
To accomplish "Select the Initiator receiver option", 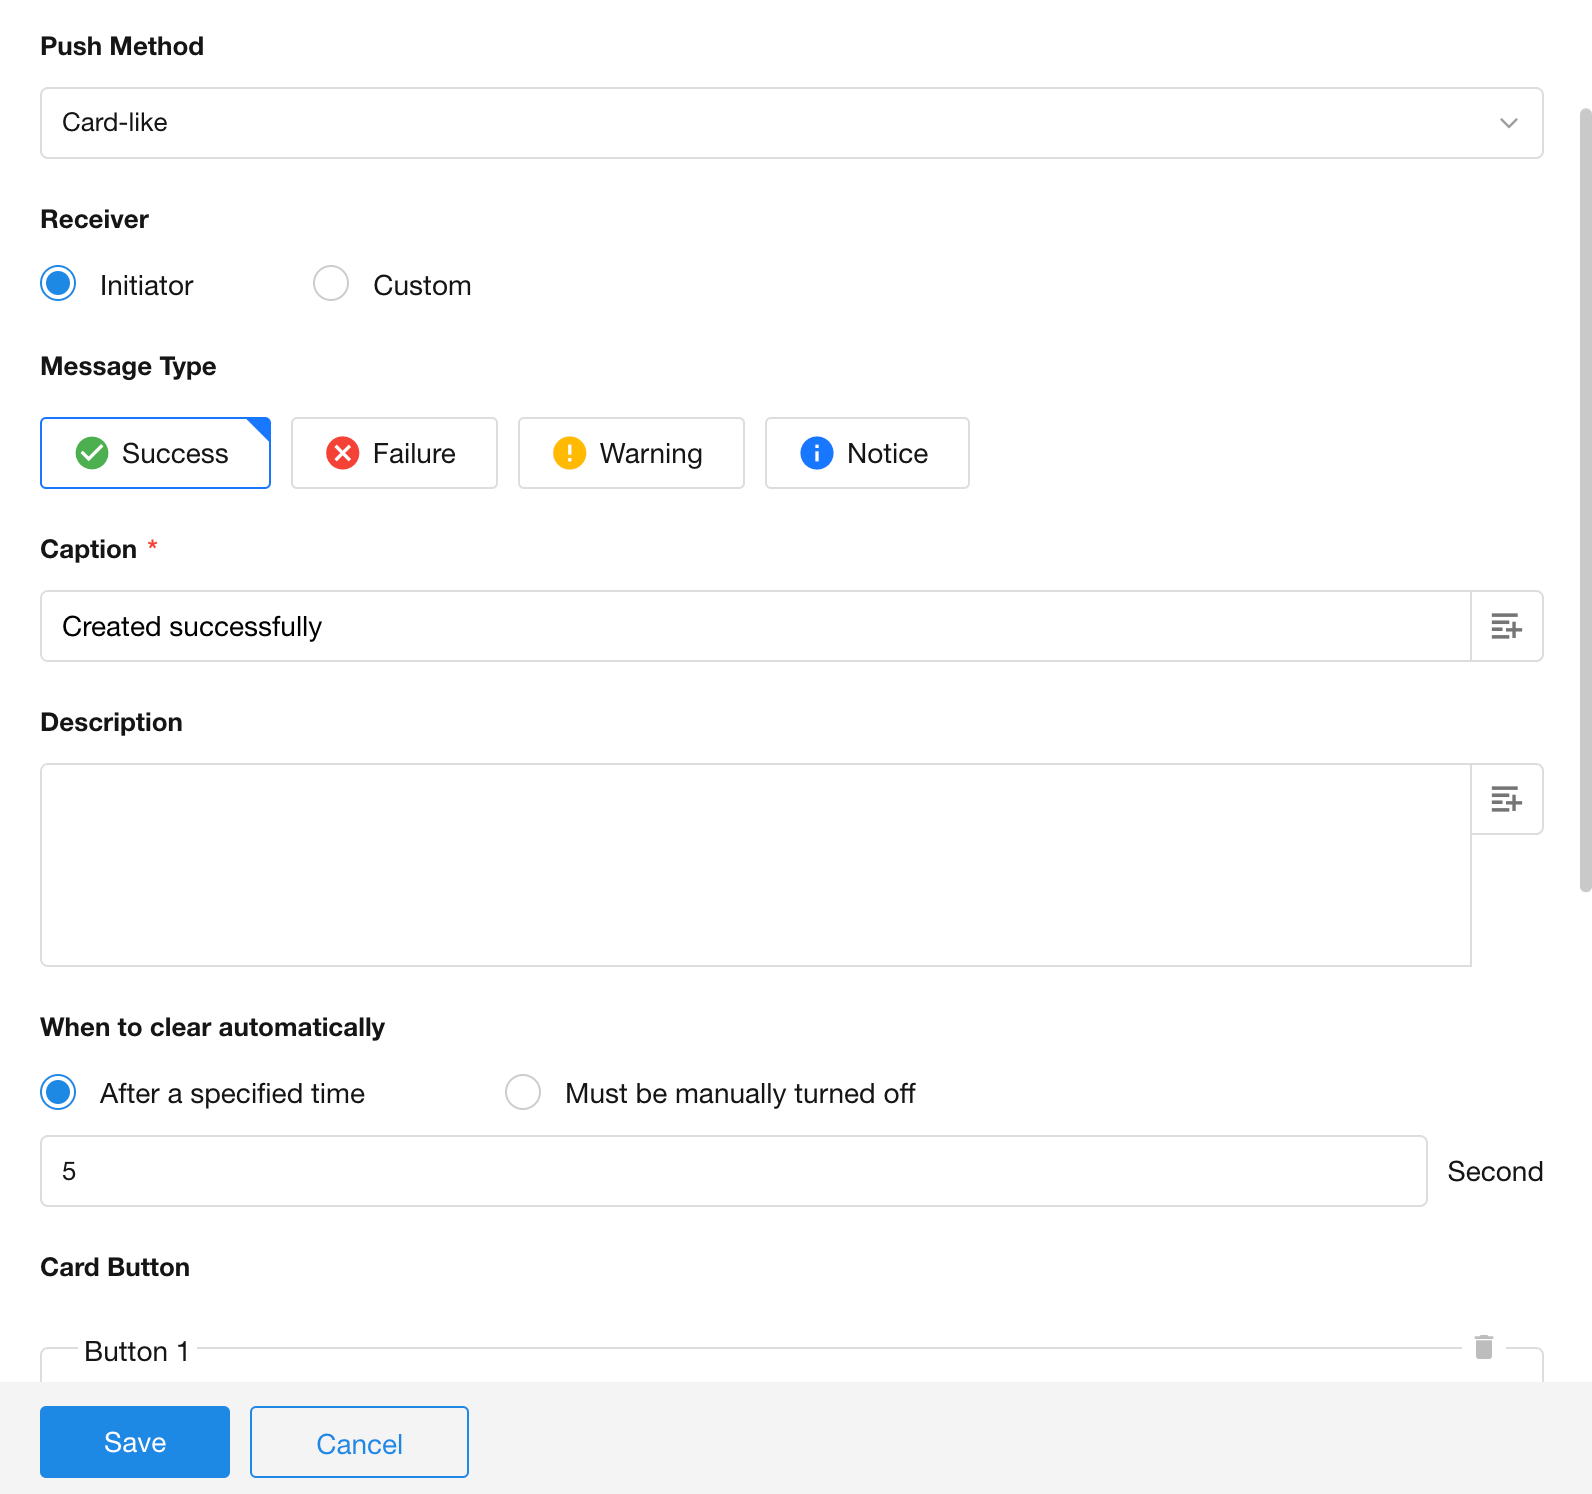I will click(59, 284).
